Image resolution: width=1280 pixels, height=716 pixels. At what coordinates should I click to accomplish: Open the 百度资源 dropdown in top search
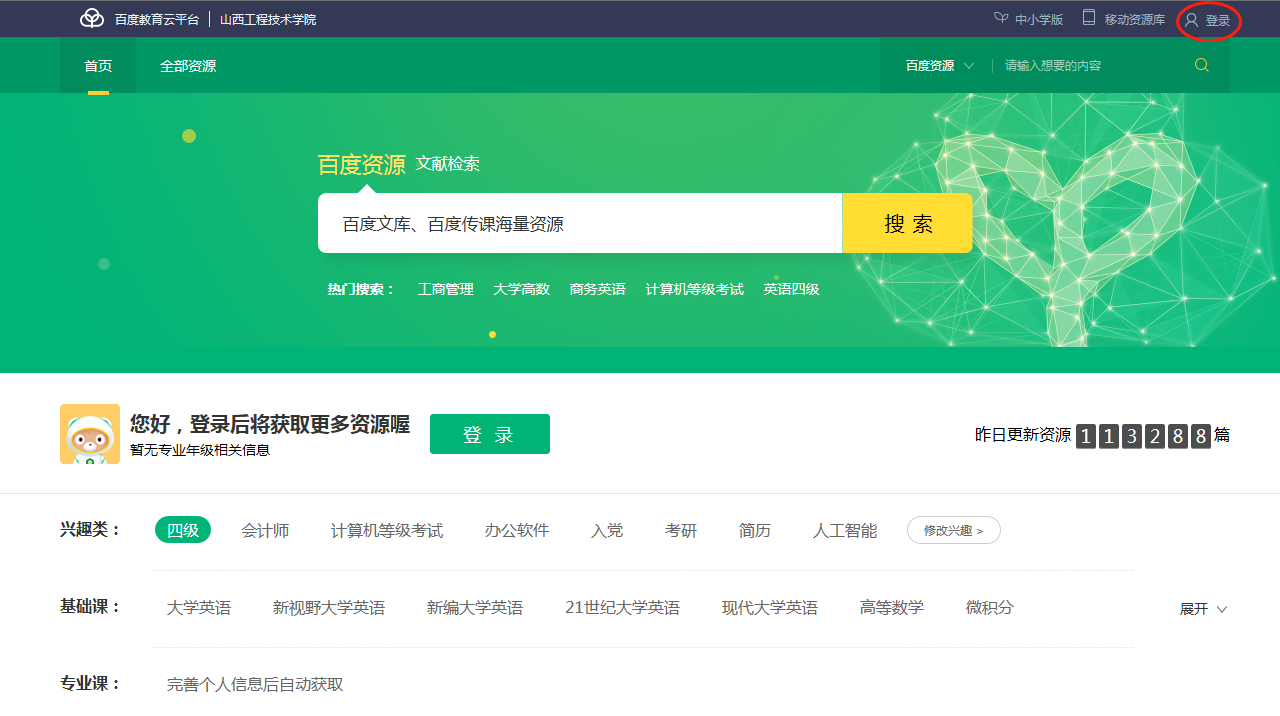click(x=940, y=66)
